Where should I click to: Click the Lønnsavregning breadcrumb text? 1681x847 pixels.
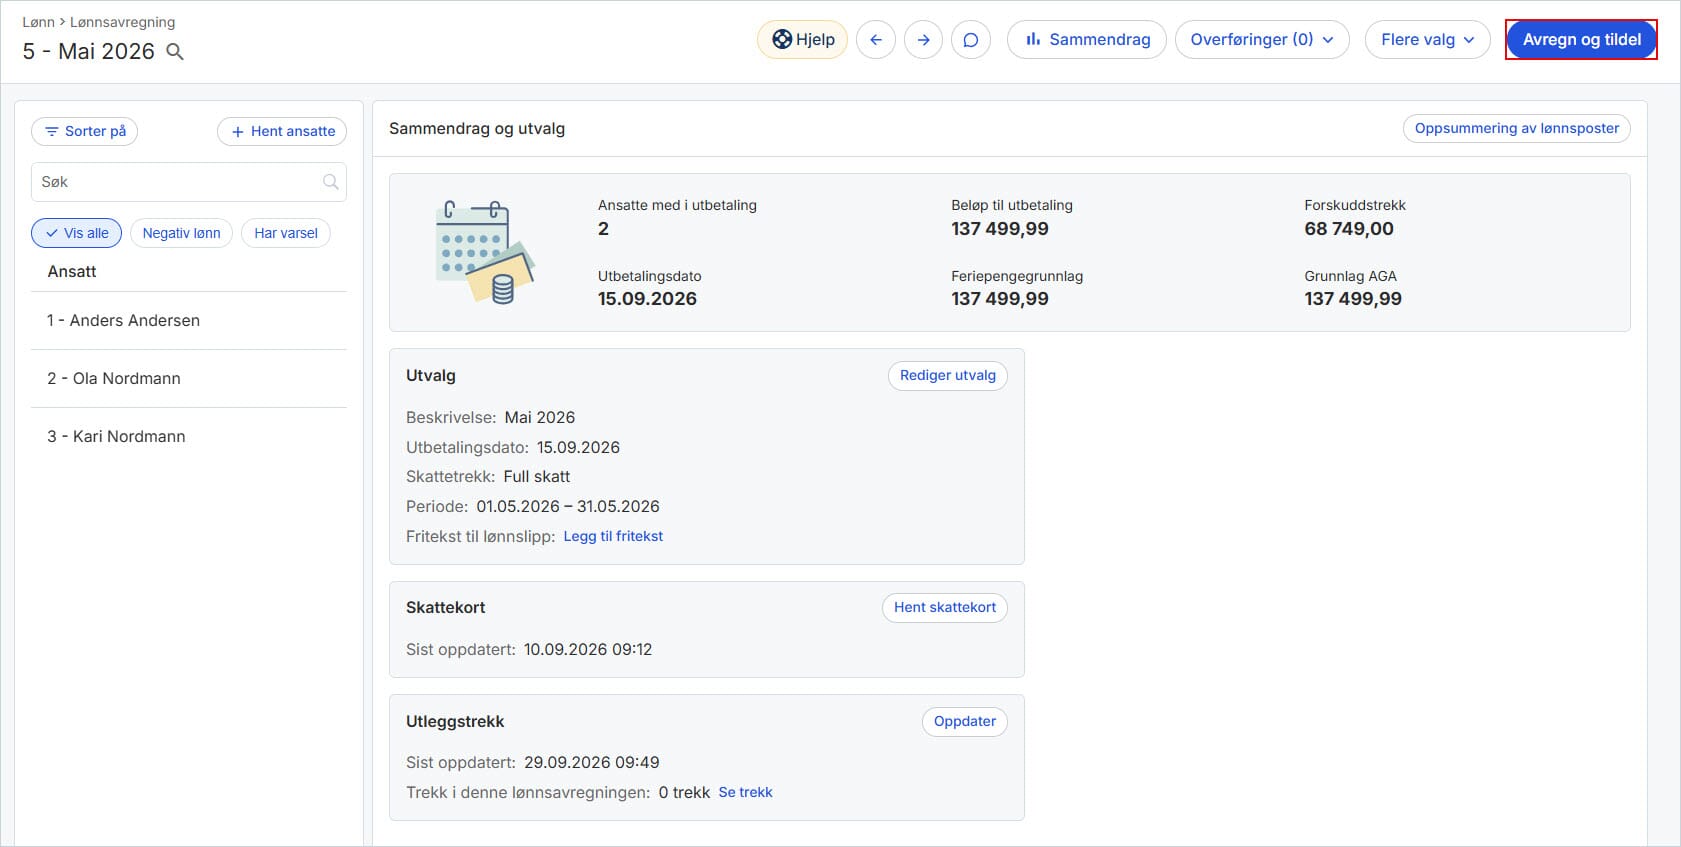point(122,22)
